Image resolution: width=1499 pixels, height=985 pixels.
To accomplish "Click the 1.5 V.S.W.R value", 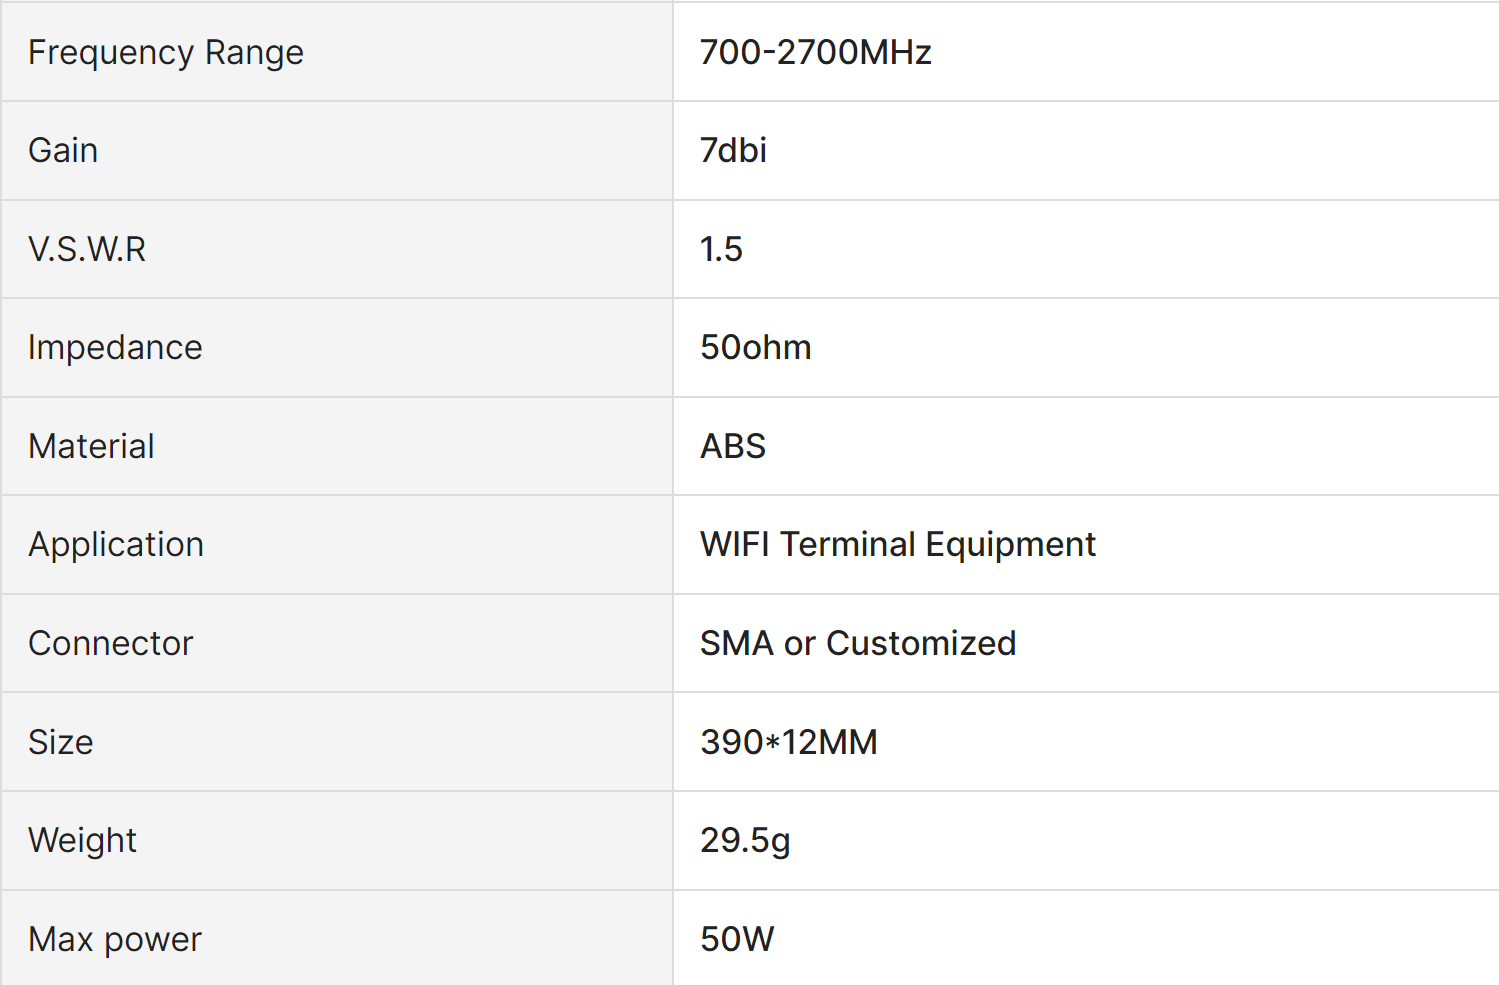I will 721,249.
